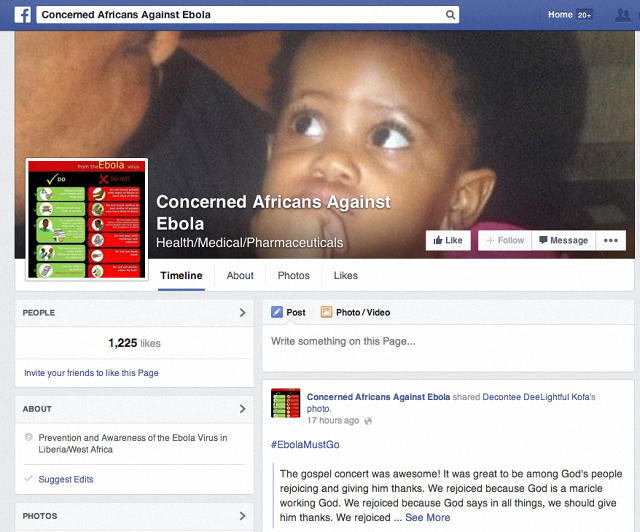Switch to the About tab
Image resolution: width=640 pixels, height=532 pixels.
[x=240, y=276]
